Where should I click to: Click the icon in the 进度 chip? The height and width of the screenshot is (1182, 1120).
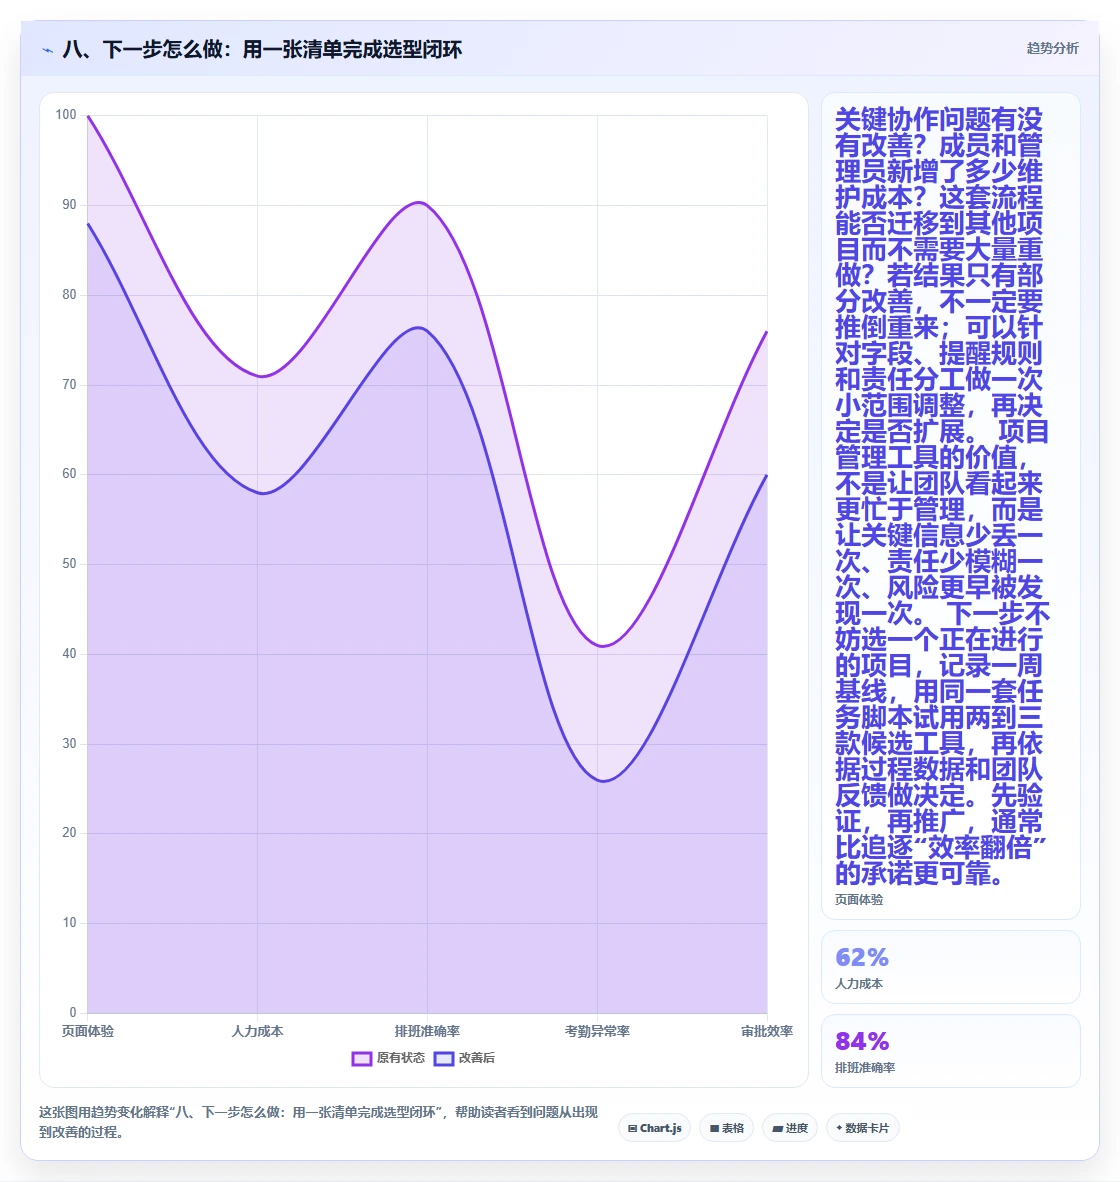pos(777,1128)
